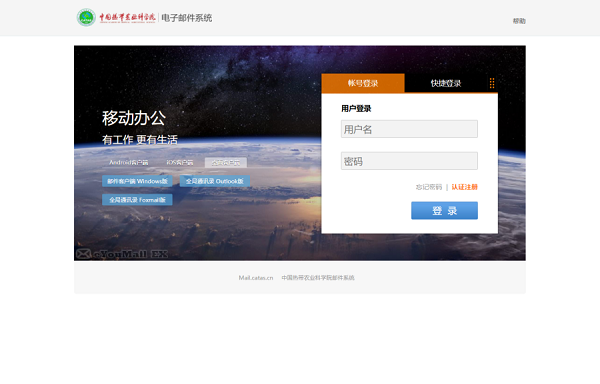Download 邮件客户端 Windows版
600x384 pixels.
point(137,181)
